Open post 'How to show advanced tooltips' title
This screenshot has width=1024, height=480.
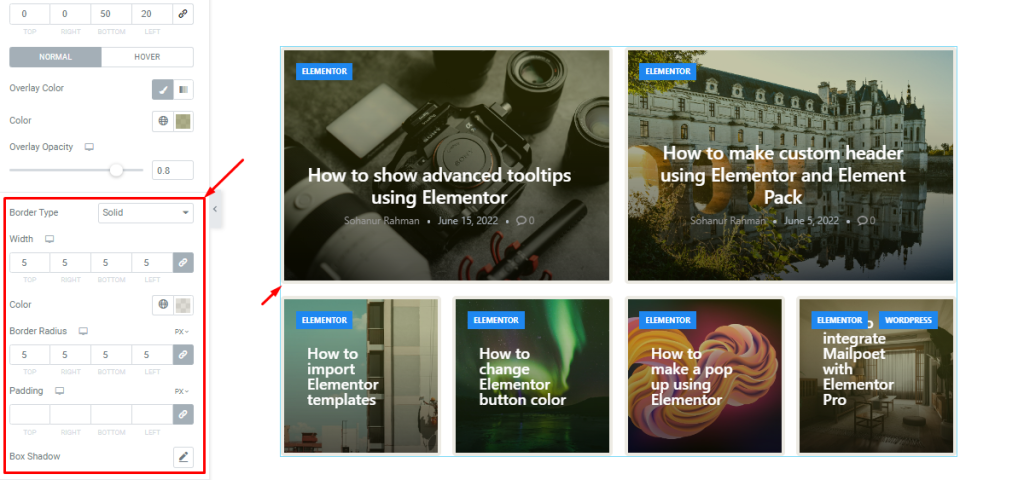click(x=440, y=185)
